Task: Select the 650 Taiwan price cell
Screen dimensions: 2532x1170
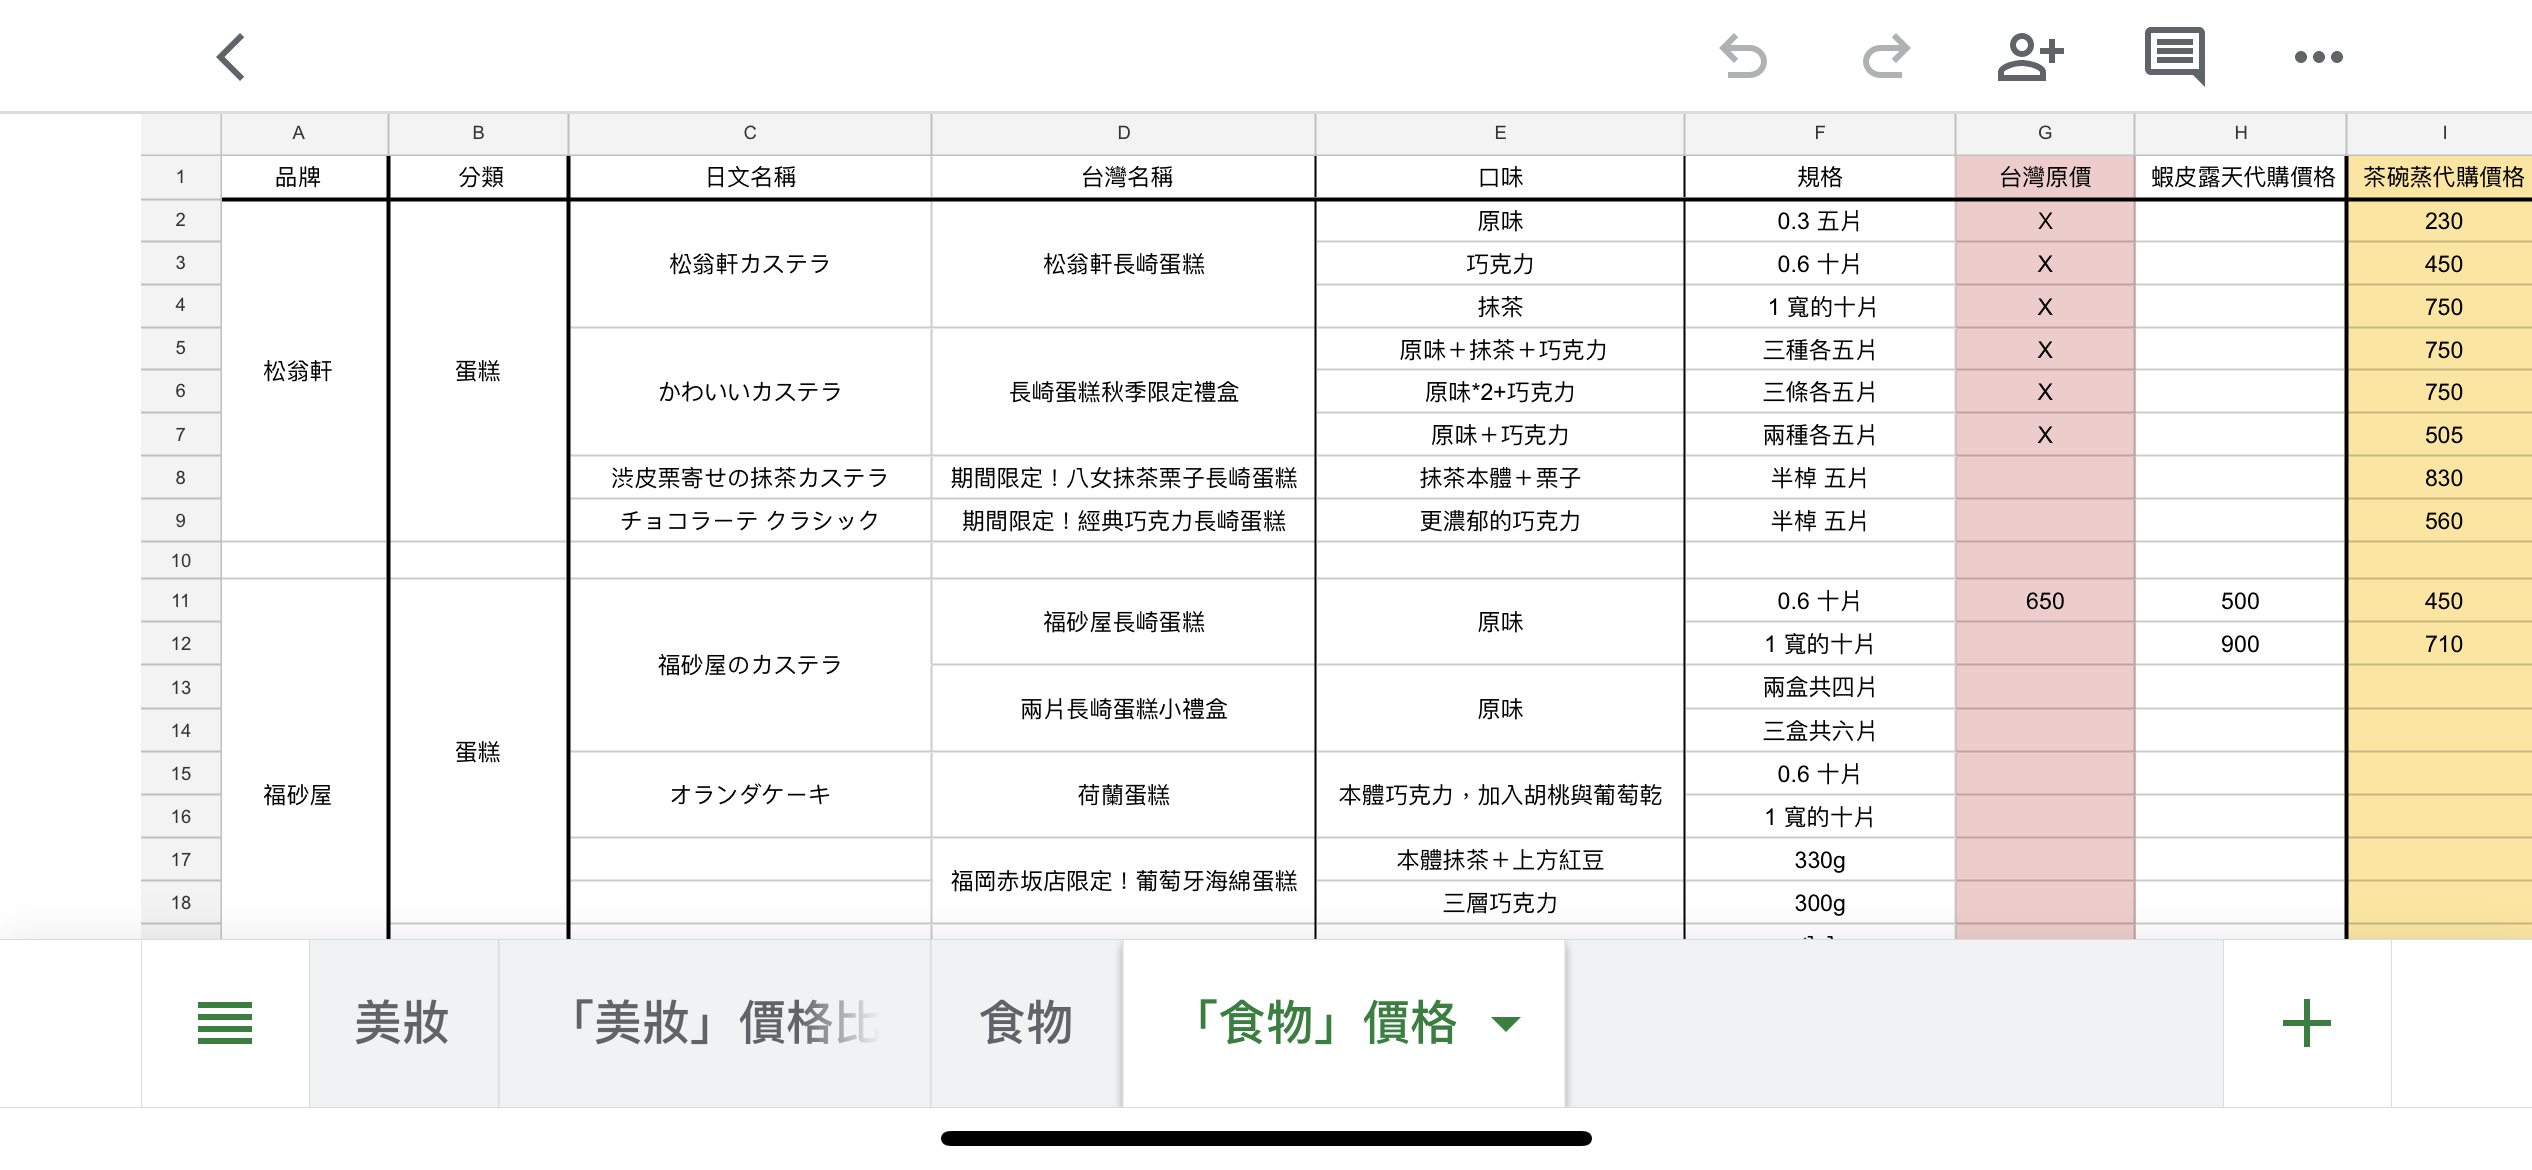Action: click(2045, 601)
